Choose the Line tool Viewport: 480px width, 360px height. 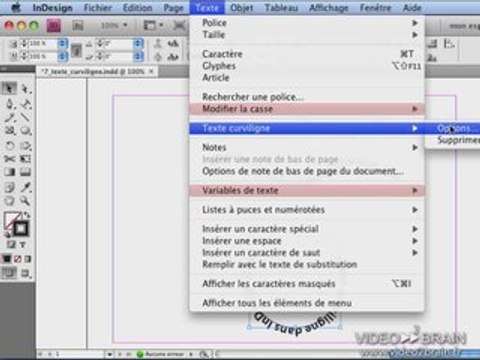point(25,117)
